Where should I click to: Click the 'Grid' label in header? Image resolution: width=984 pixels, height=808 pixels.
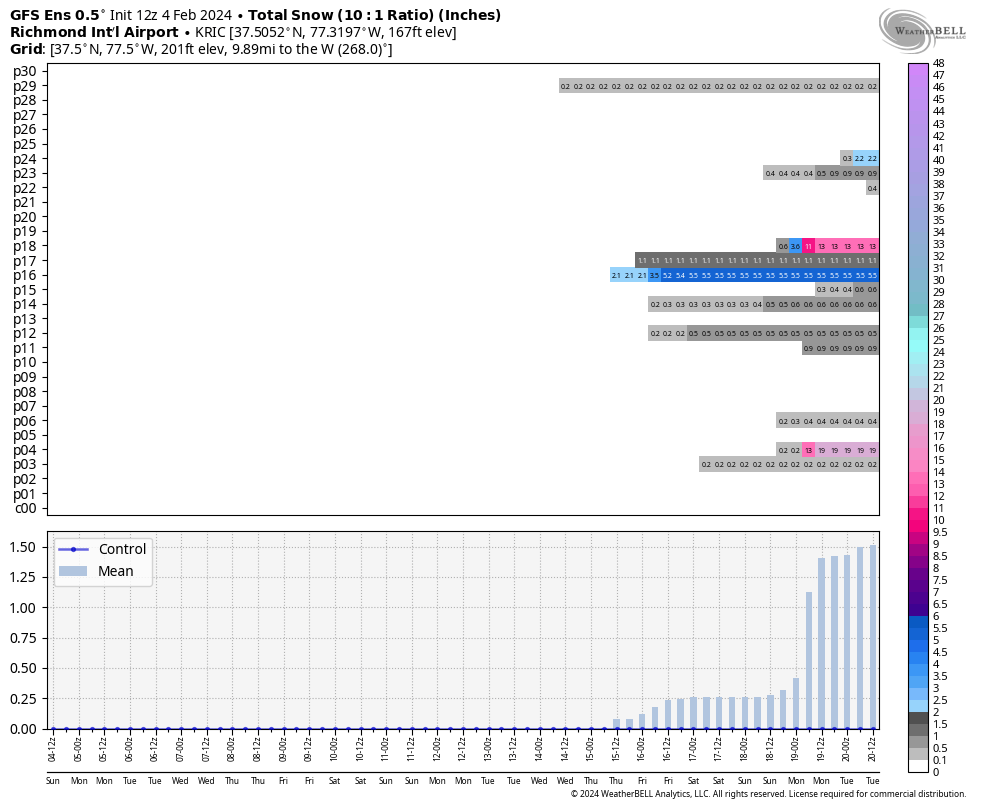(26, 49)
